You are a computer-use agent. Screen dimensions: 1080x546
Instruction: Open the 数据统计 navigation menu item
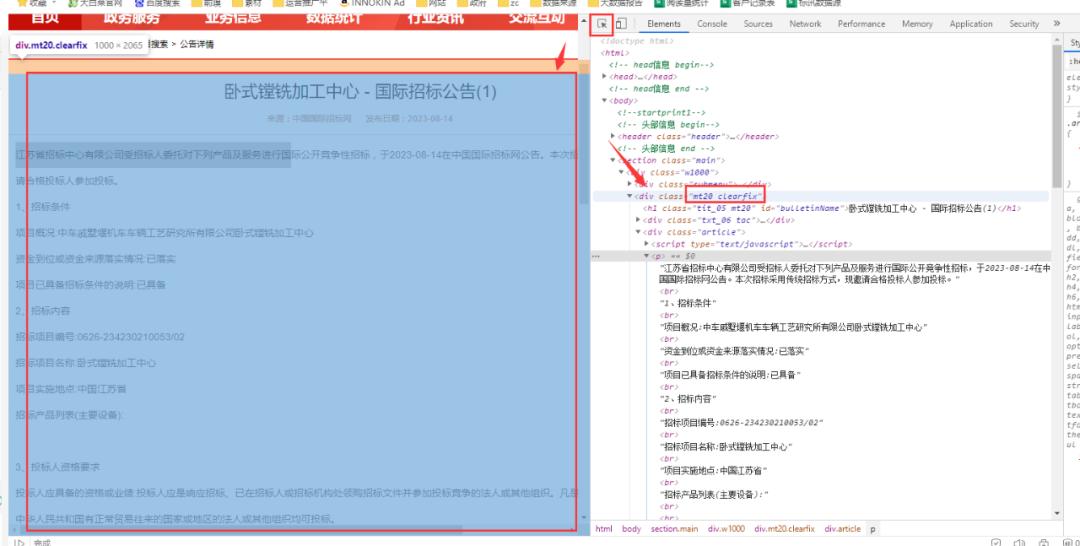(334, 19)
